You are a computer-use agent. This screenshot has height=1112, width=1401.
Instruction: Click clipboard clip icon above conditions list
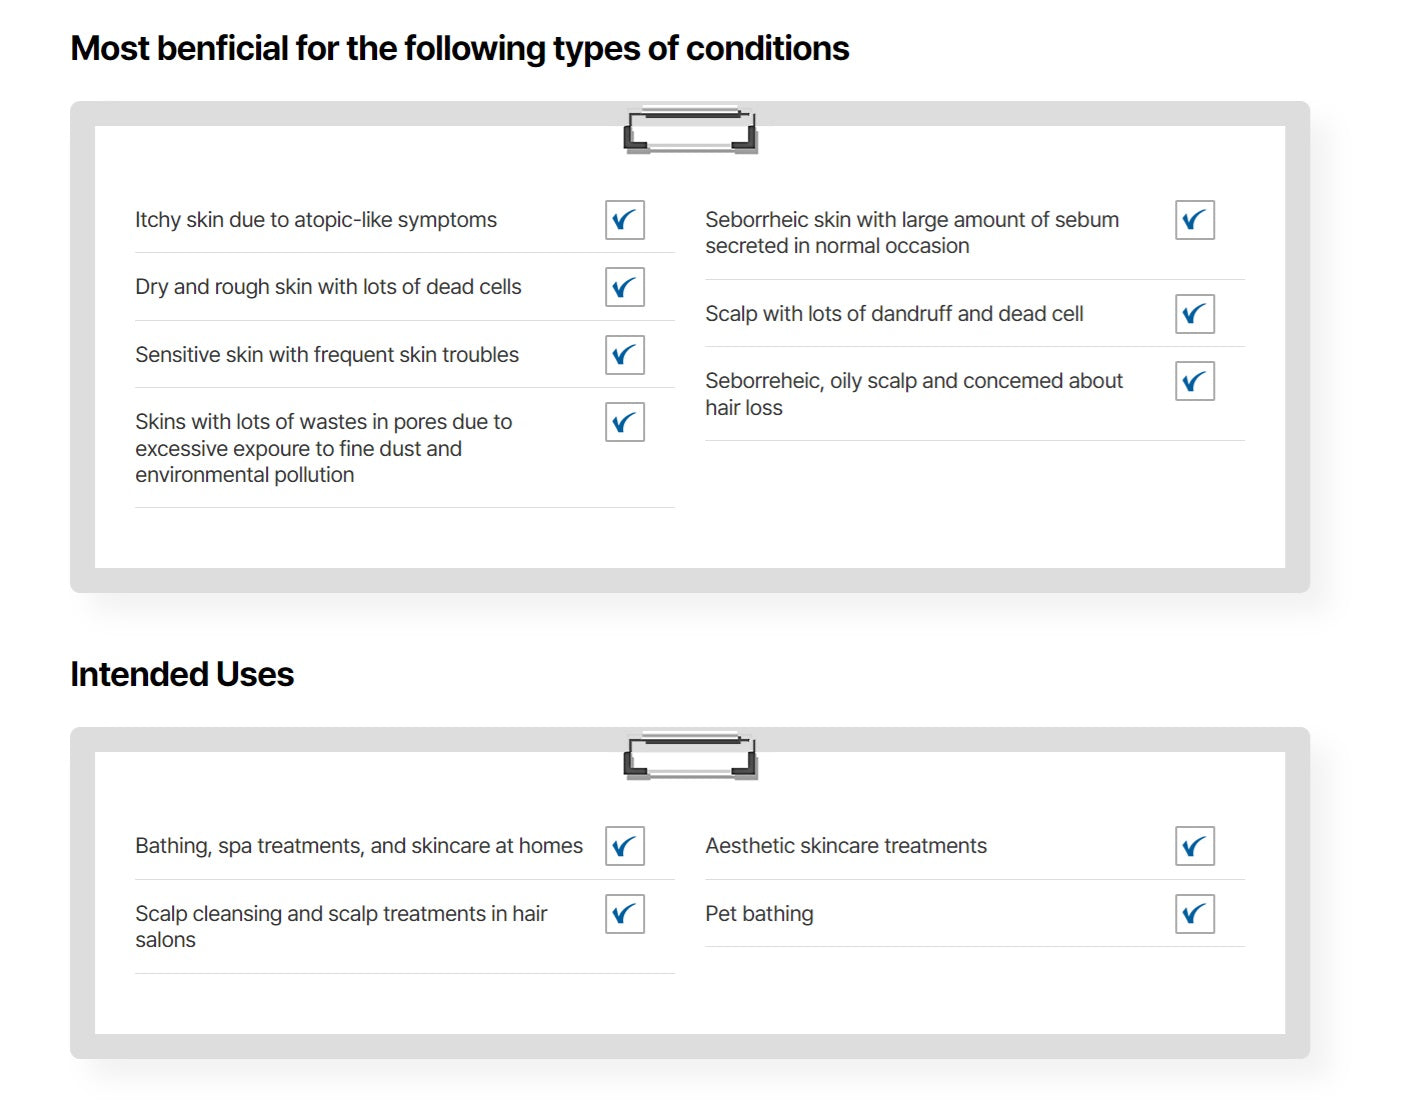(x=690, y=130)
